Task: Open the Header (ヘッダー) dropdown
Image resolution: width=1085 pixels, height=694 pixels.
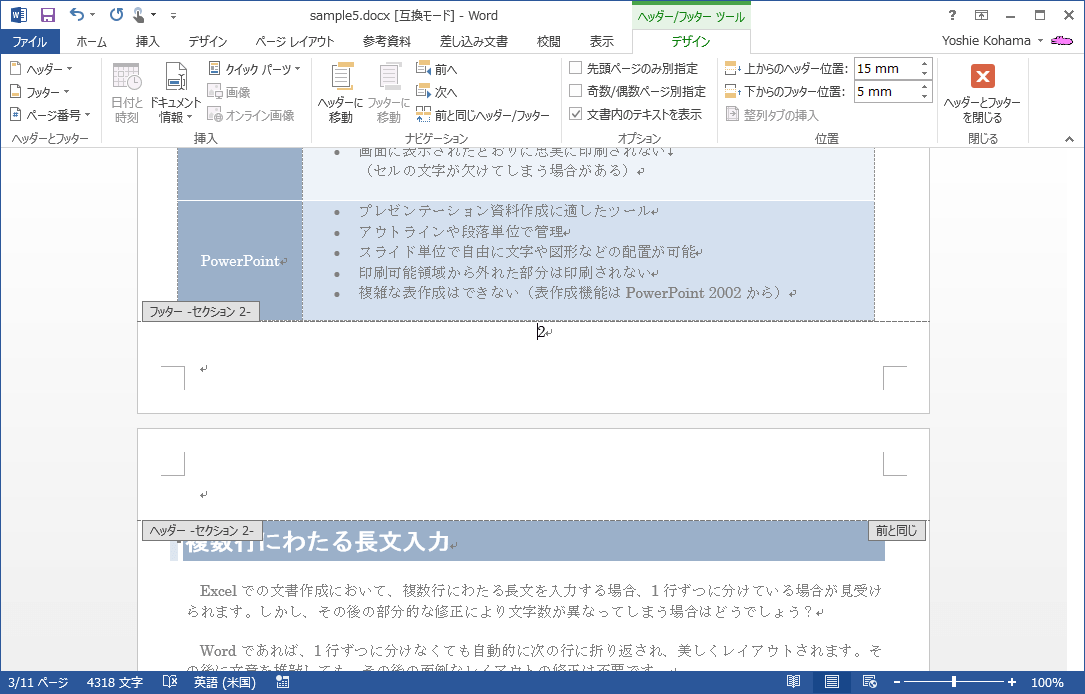Action: 42,69
